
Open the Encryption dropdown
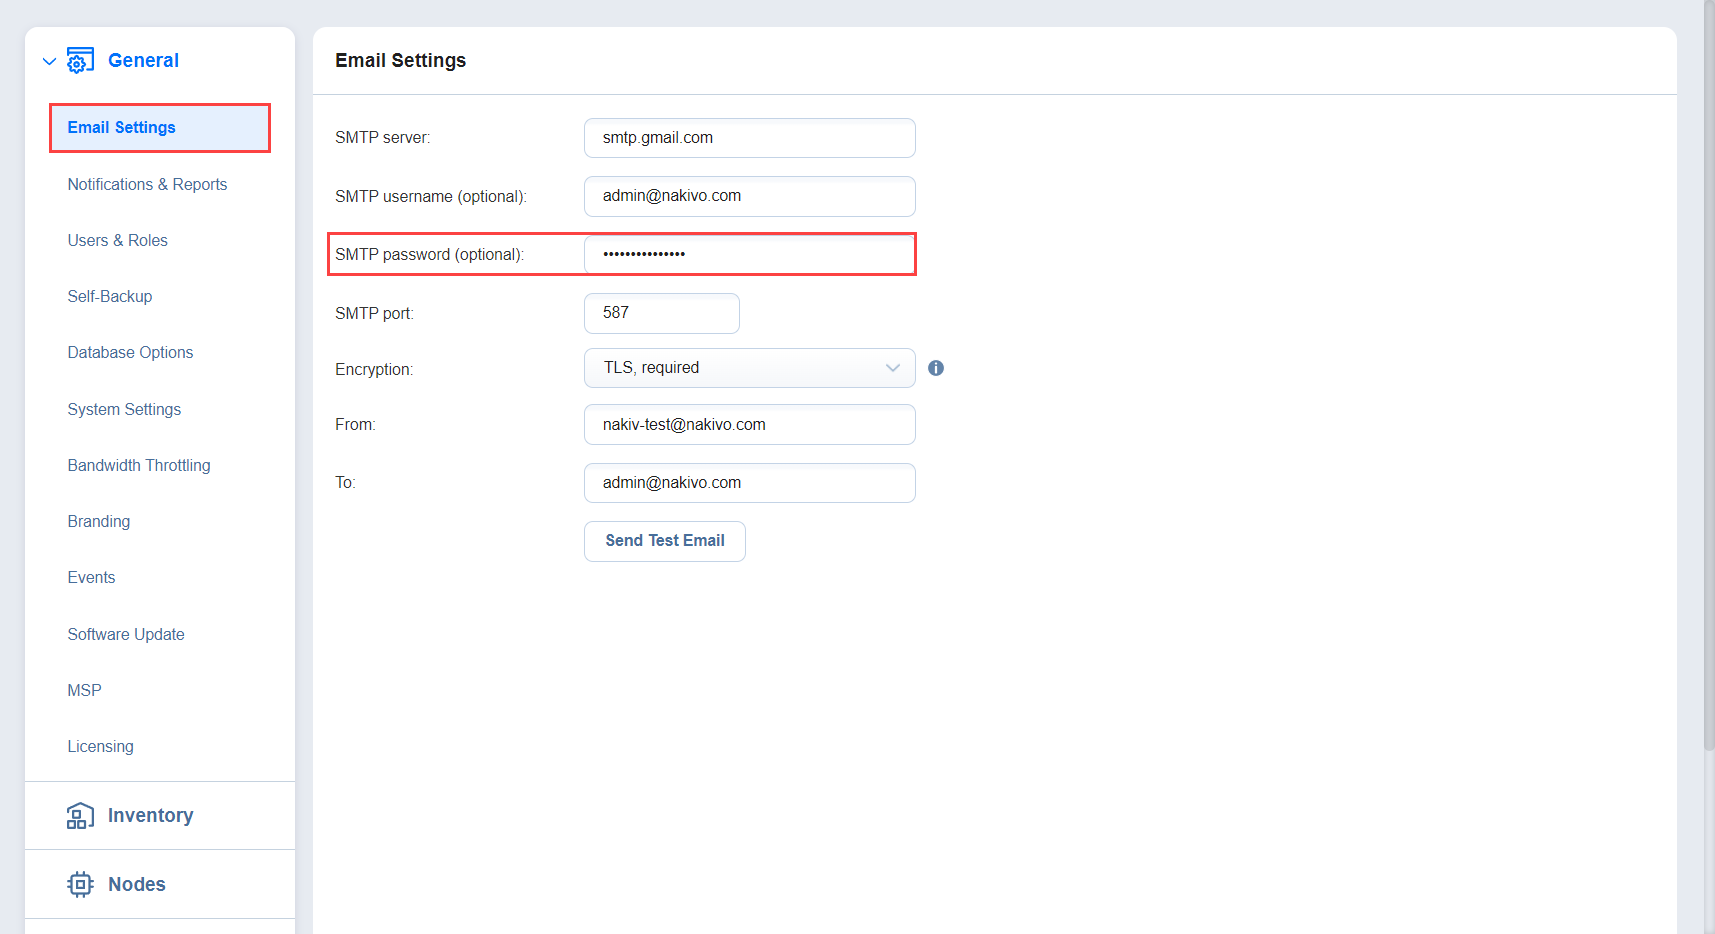[x=749, y=368]
